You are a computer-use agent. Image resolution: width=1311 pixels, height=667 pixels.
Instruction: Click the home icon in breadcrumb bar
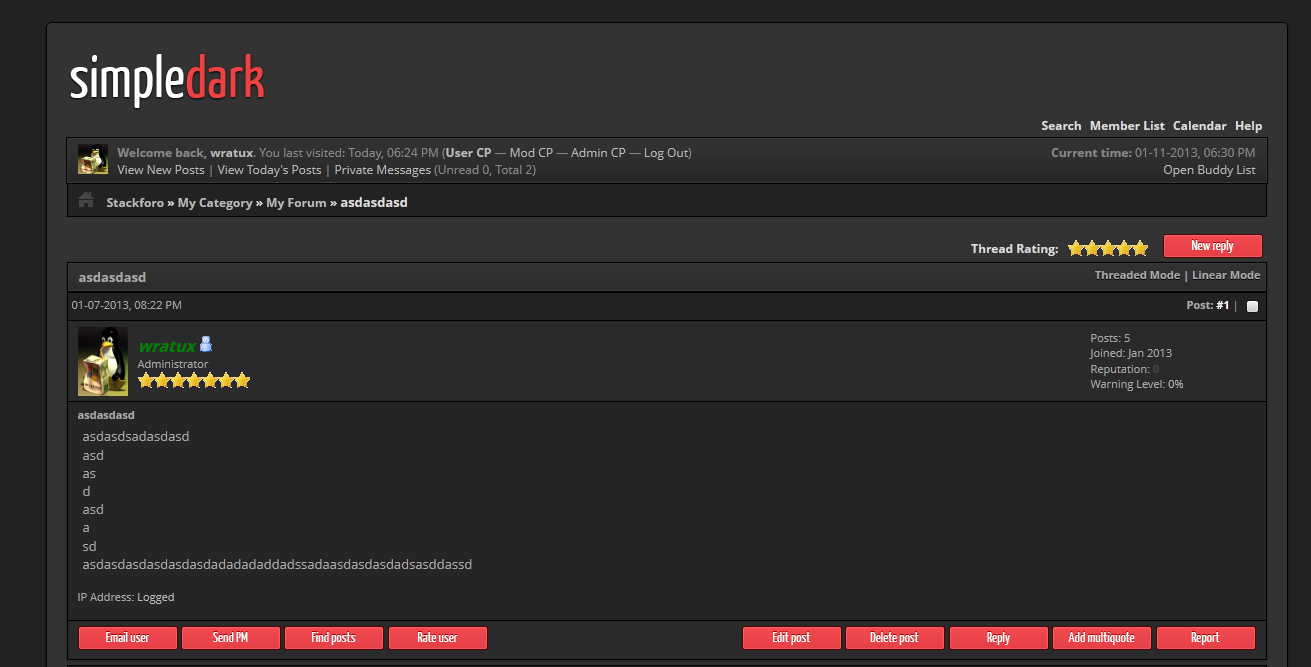click(x=86, y=201)
